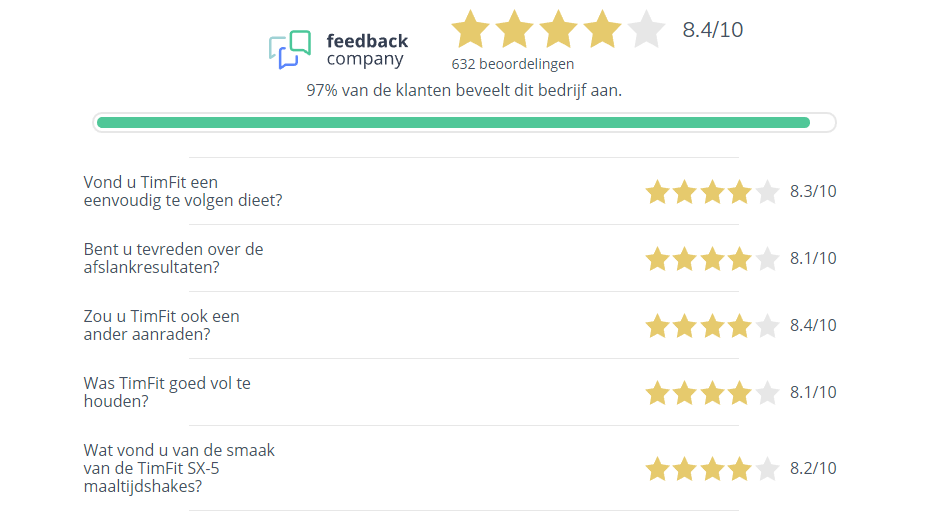Click fourth star in smaak maaltijdshakes row
Image resolution: width=930 pixels, height=519 pixels.
740,469
